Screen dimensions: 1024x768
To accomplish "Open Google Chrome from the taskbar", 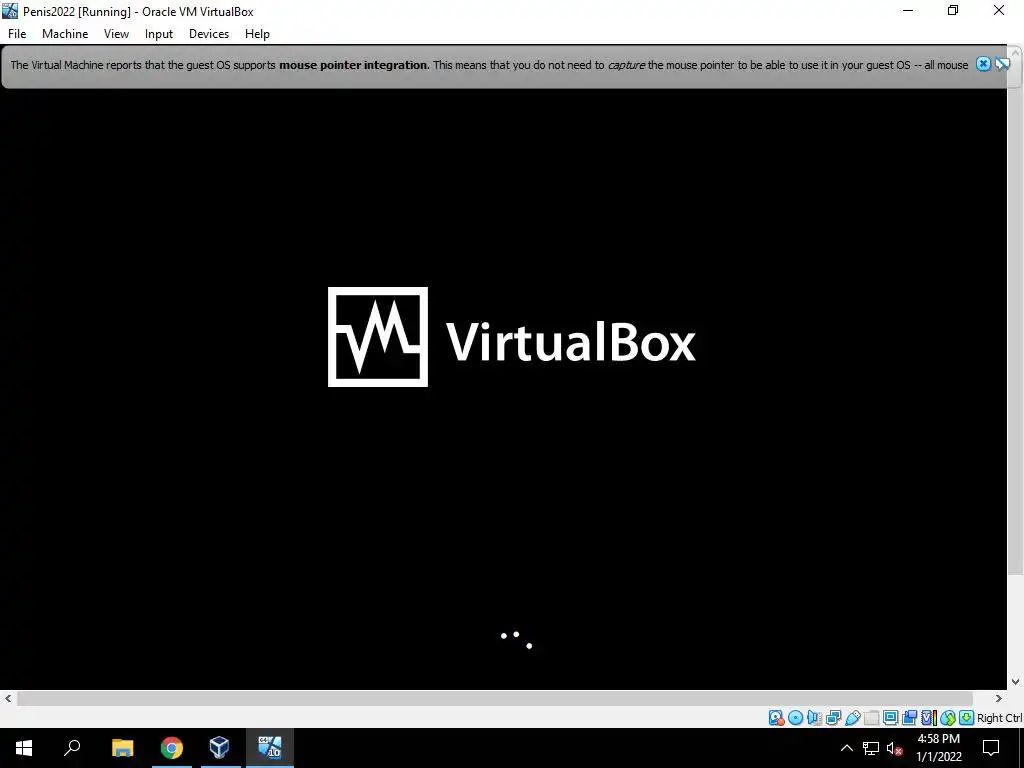I will [x=171, y=748].
